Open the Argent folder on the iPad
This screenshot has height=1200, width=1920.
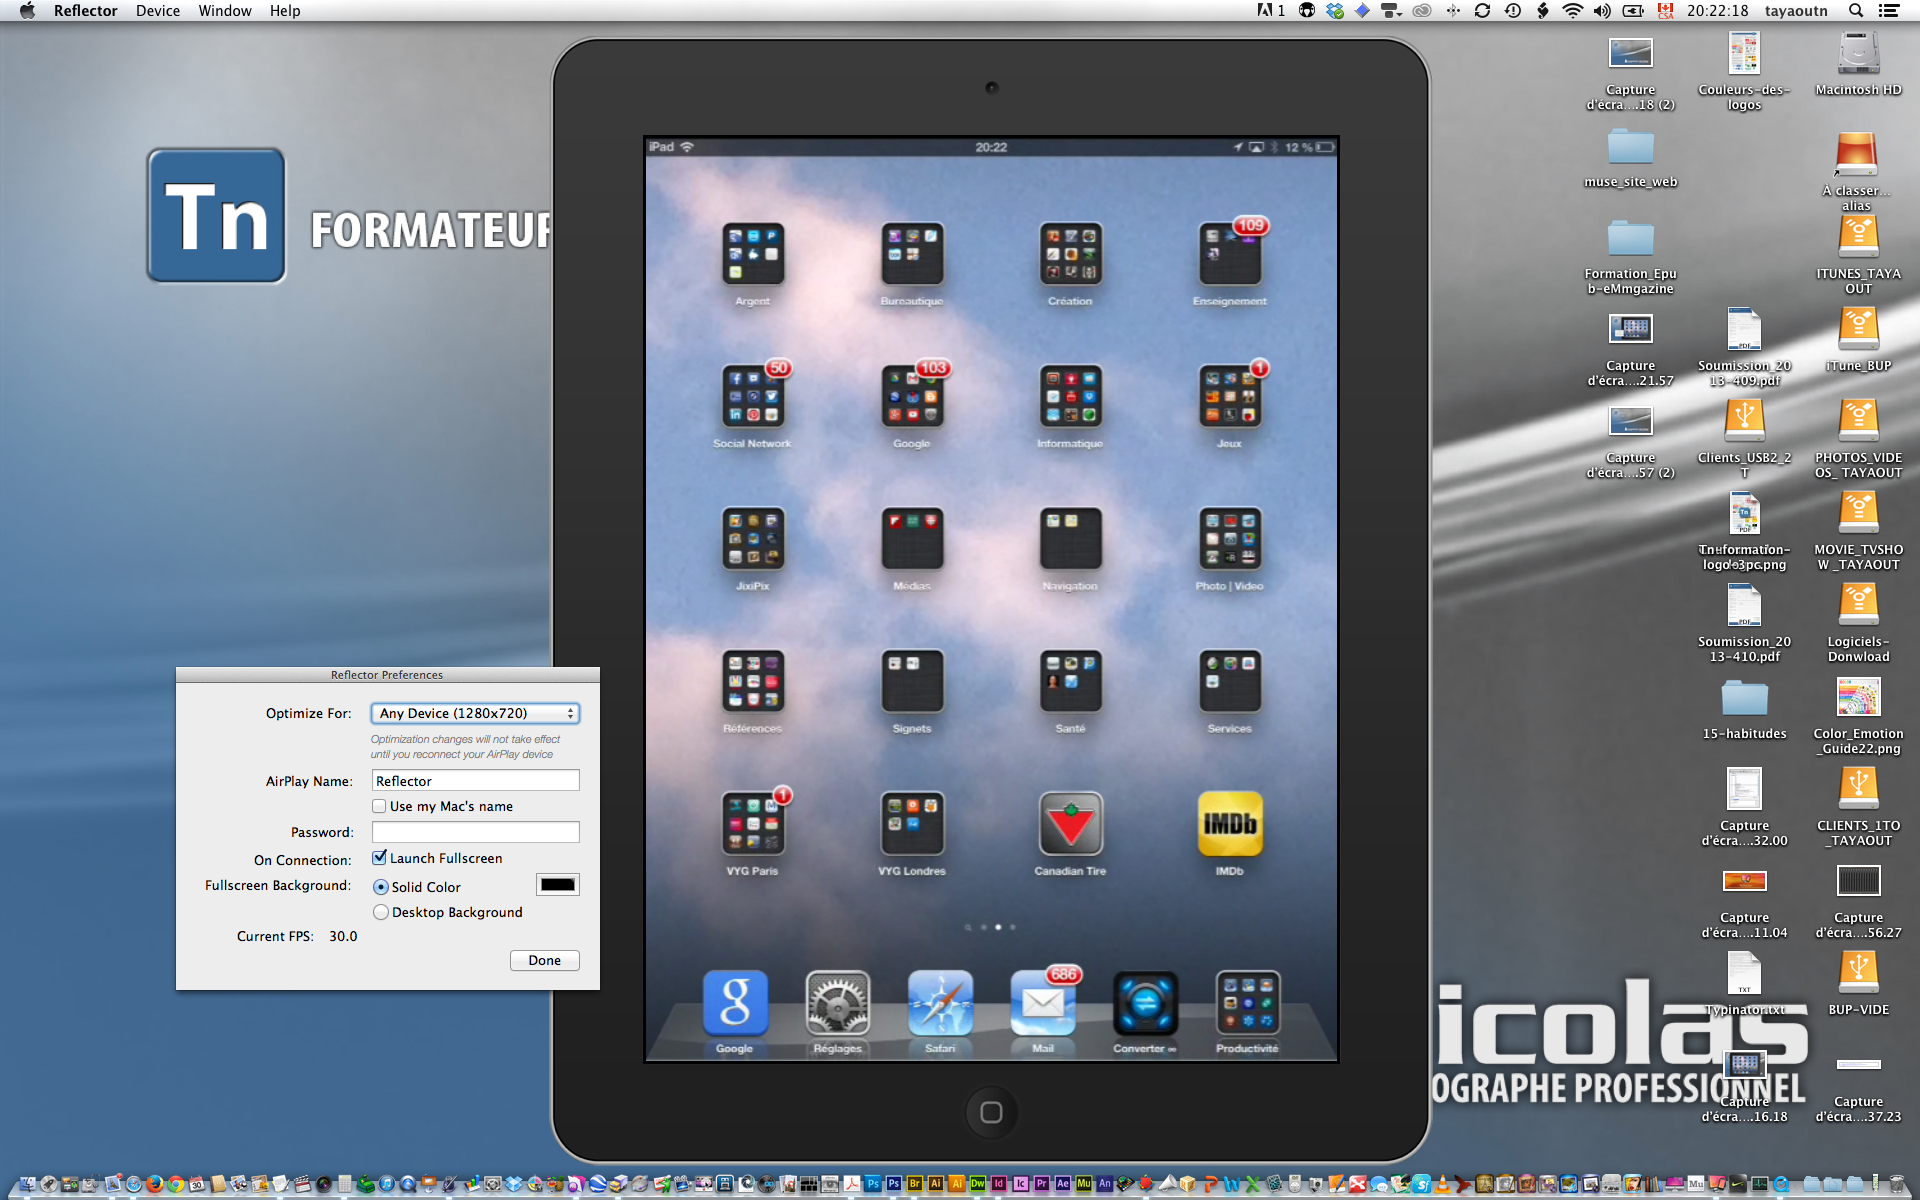[x=753, y=254]
